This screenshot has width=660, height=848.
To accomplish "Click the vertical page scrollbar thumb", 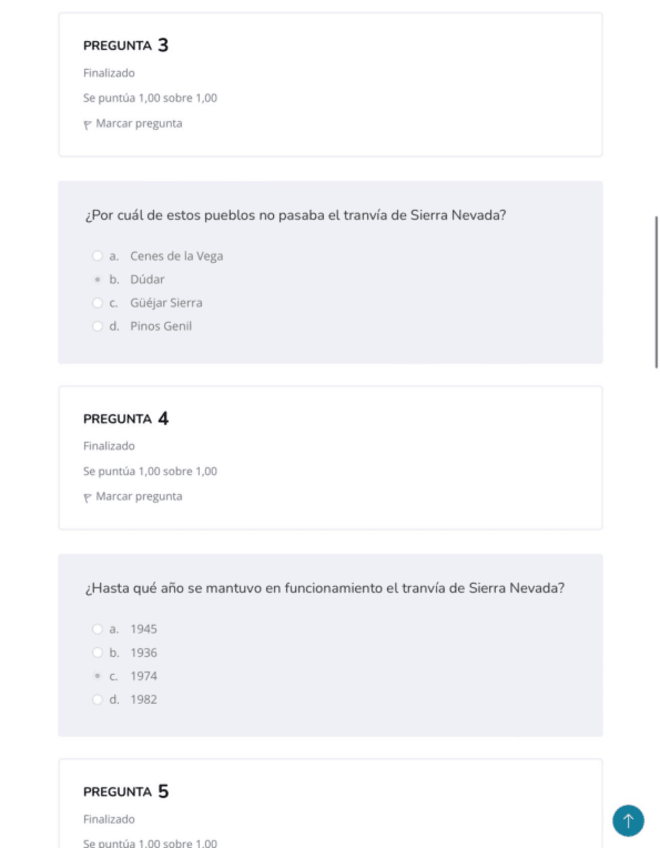I will pos(656,292).
